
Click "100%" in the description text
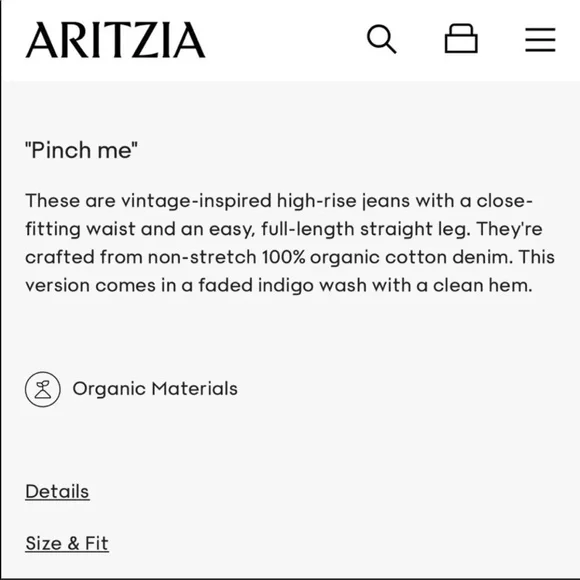pyautogui.click(x=284, y=257)
